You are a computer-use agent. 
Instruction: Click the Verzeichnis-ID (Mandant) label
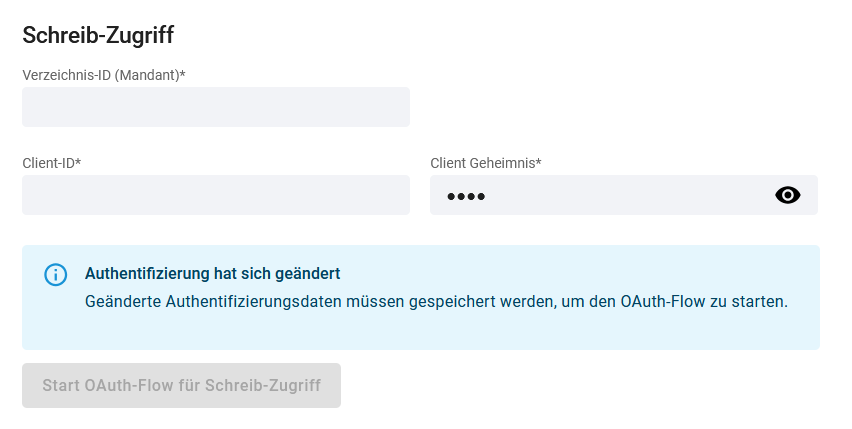(x=104, y=75)
